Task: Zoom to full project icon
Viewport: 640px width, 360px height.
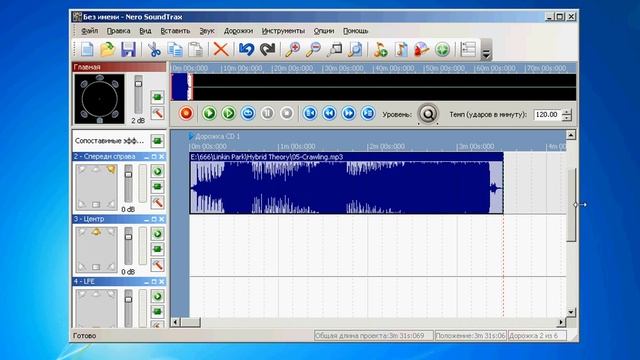Action: (x=355, y=49)
